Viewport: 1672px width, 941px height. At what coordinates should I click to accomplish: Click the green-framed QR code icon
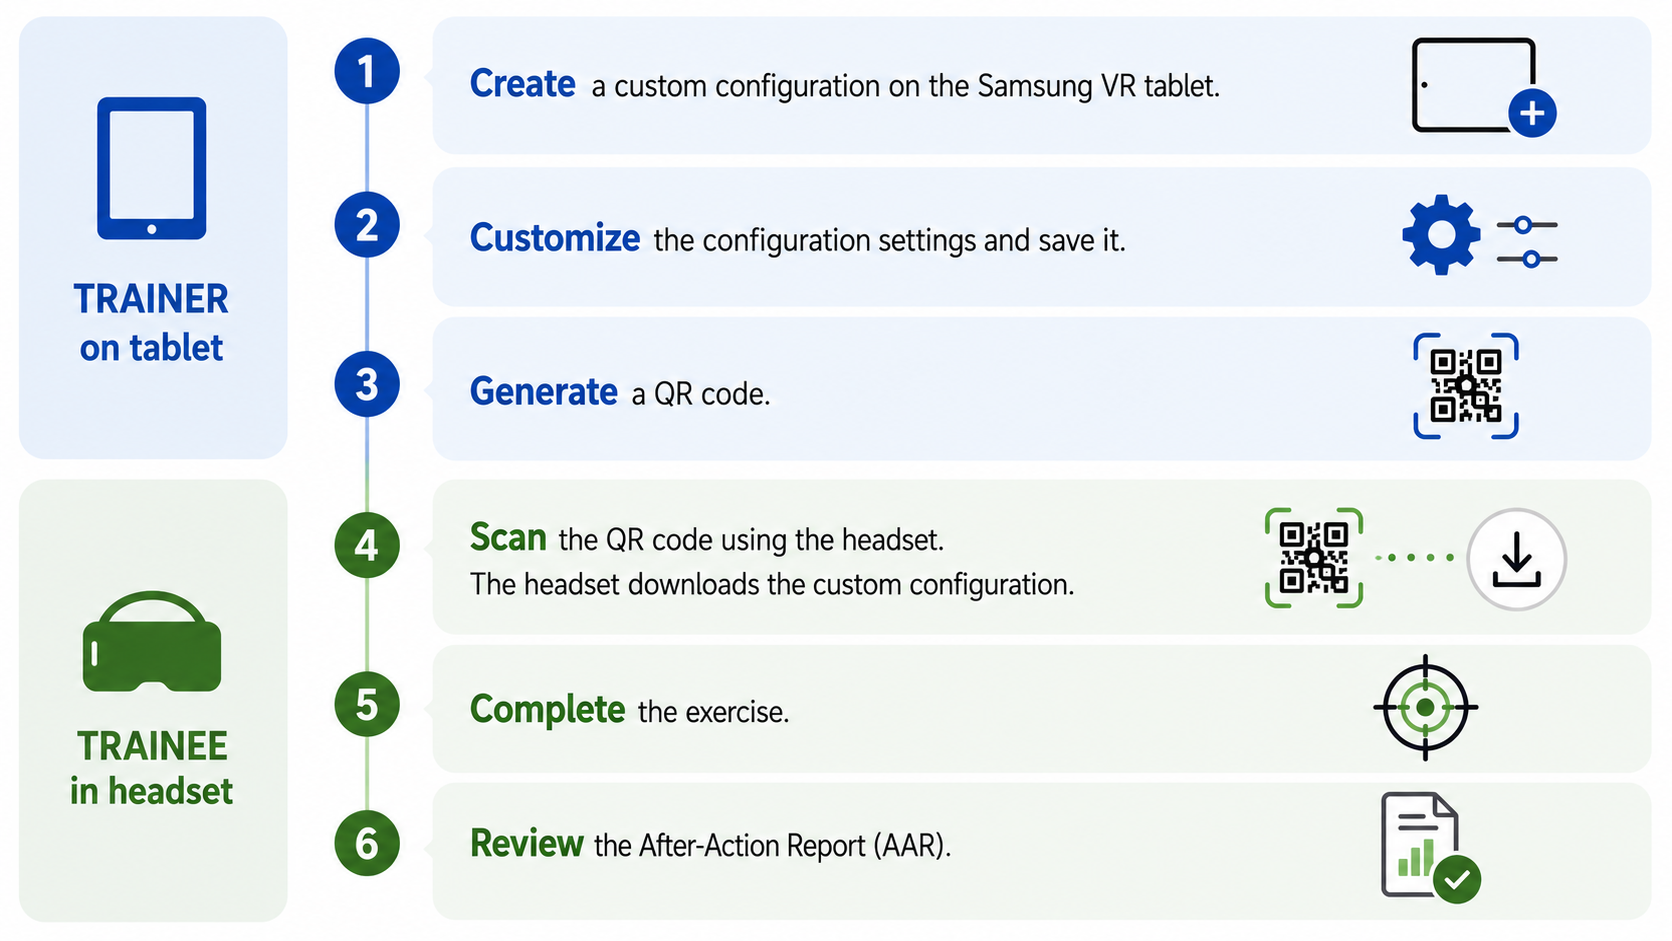[x=1314, y=558]
